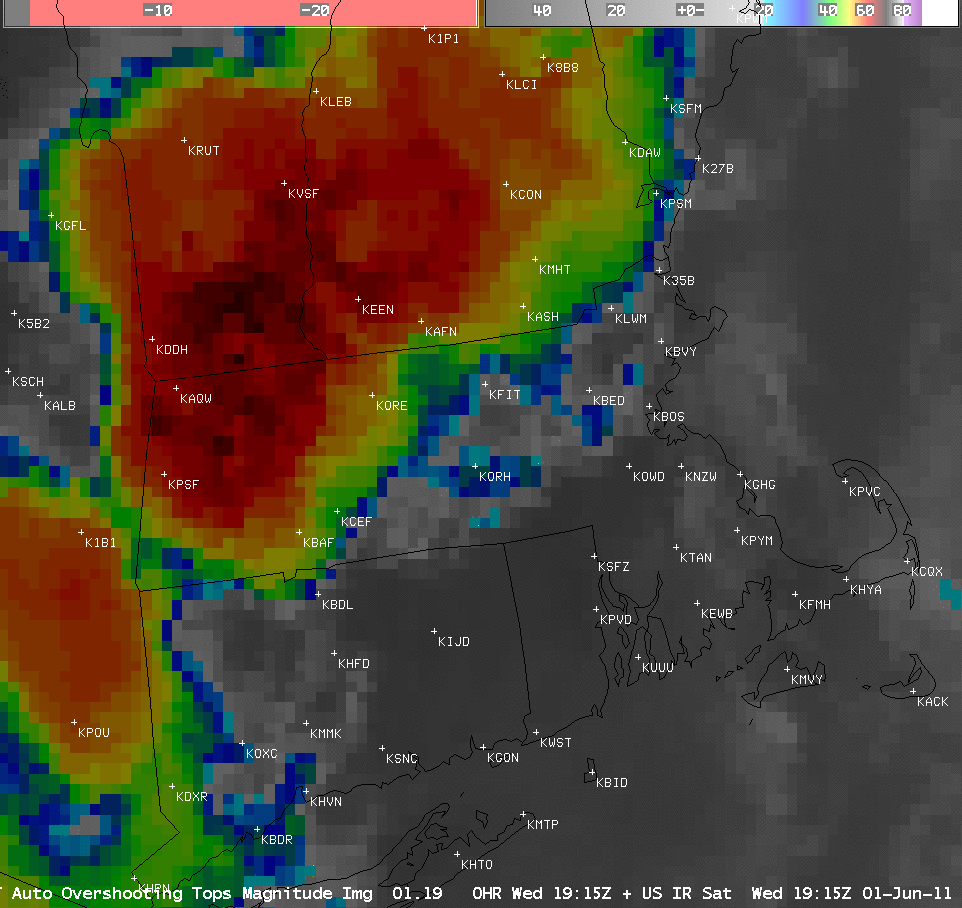Click the KCON station marker
The image size is (962, 908).
pyautogui.click(x=506, y=184)
